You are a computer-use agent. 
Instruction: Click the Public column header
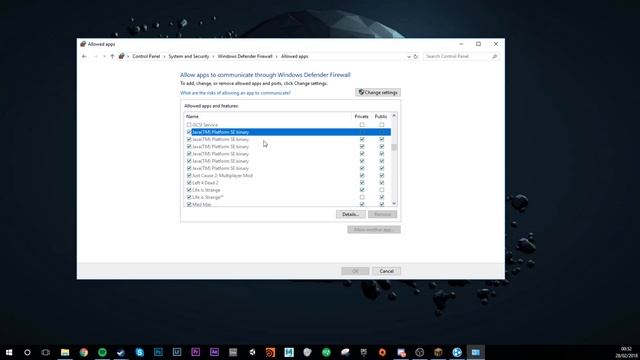[381, 116]
